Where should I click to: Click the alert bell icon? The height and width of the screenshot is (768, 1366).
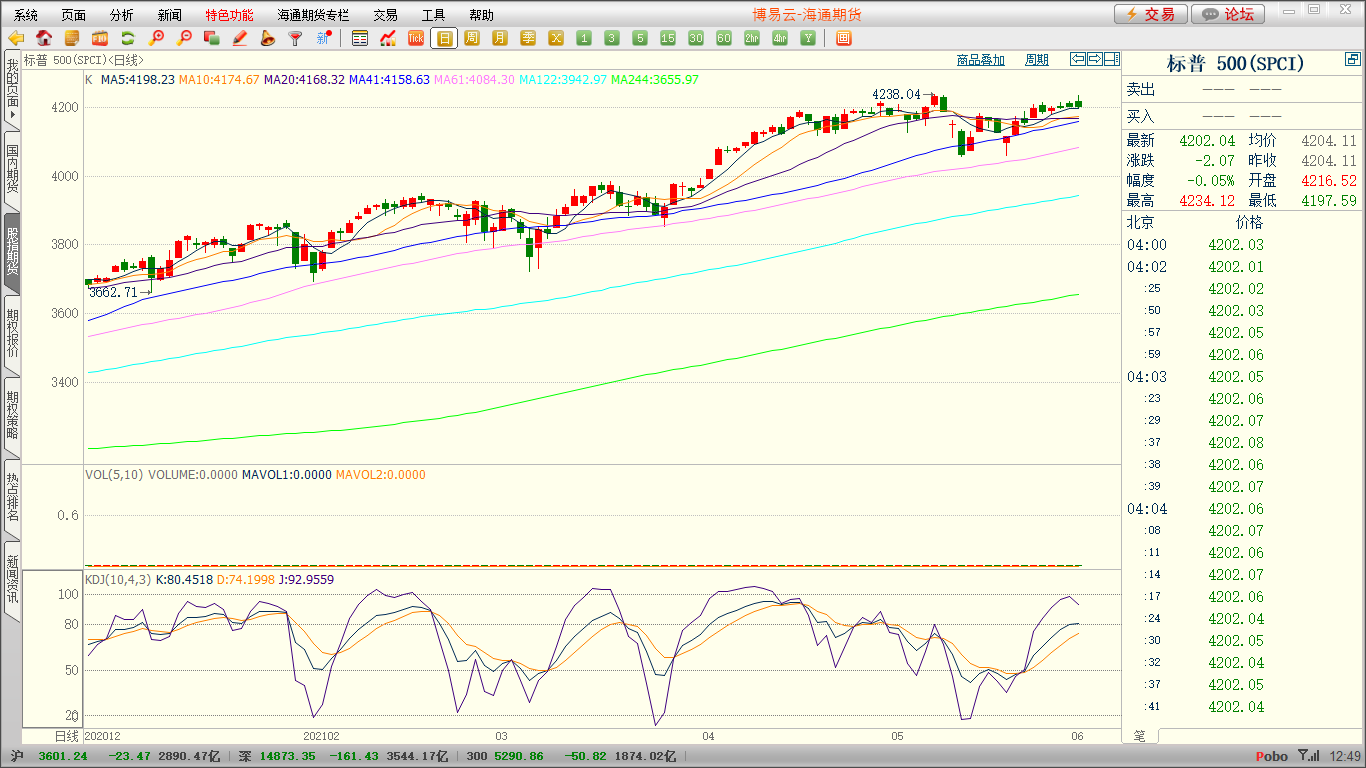pyautogui.click(x=267, y=38)
